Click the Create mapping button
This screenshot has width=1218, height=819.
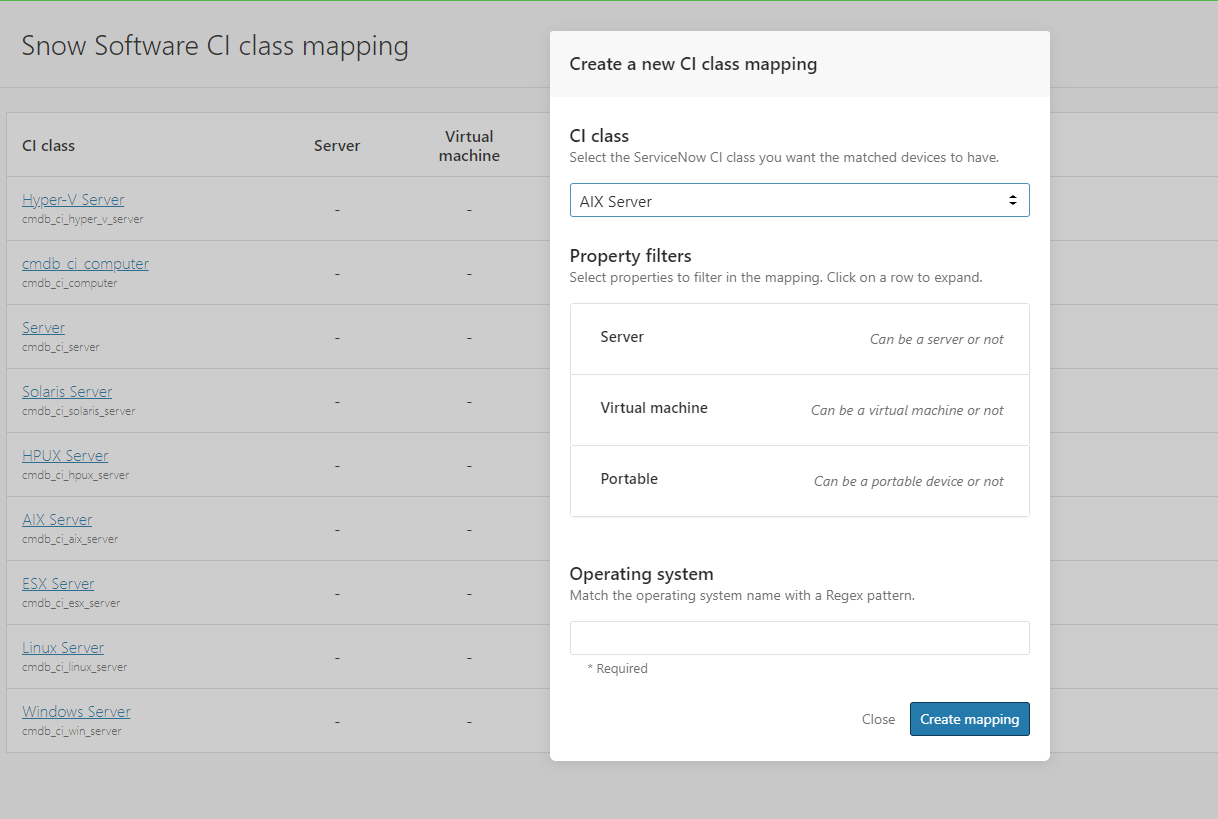969,718
